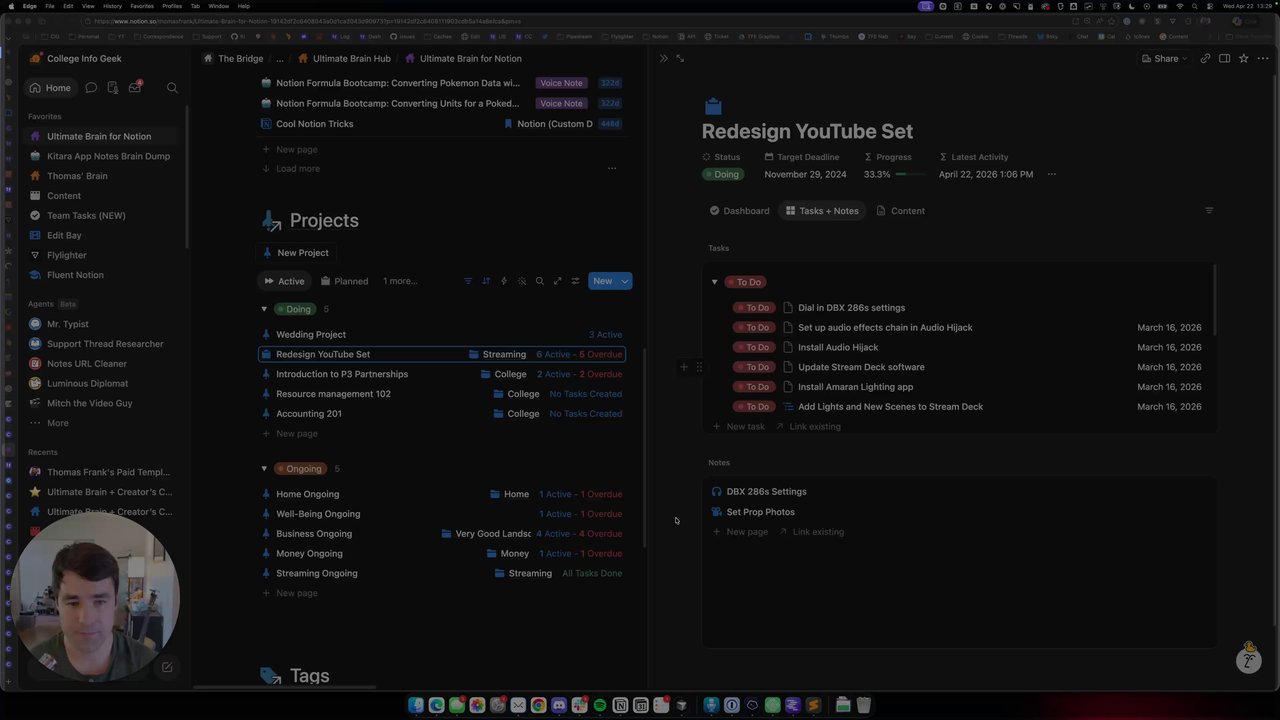
Task: Open Ultimate Brain Hub breadcrumb link
Action: click(343, 58)
